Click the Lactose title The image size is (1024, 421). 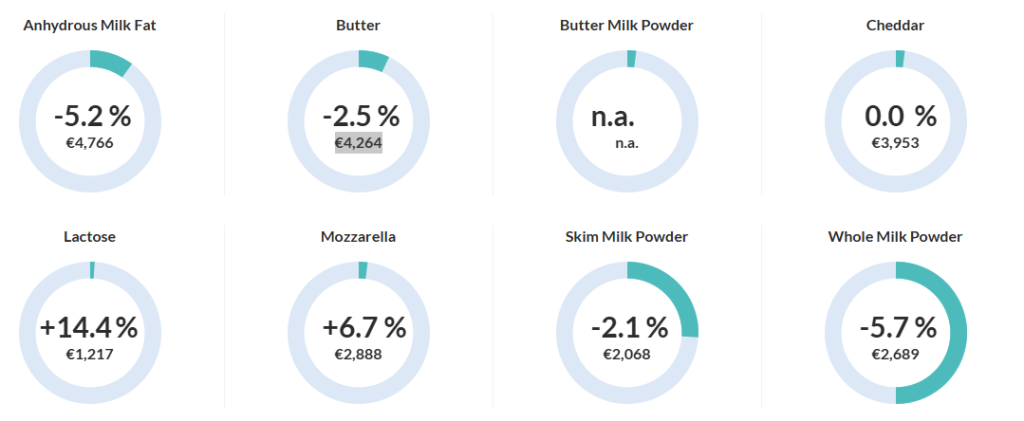(x=90, y=237)
